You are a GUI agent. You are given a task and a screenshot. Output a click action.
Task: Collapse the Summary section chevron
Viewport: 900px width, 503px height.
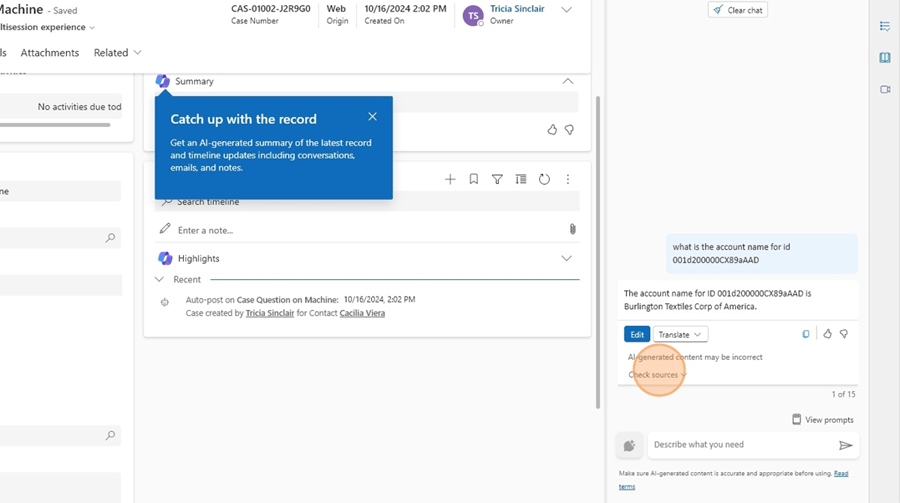pos(567,81)
